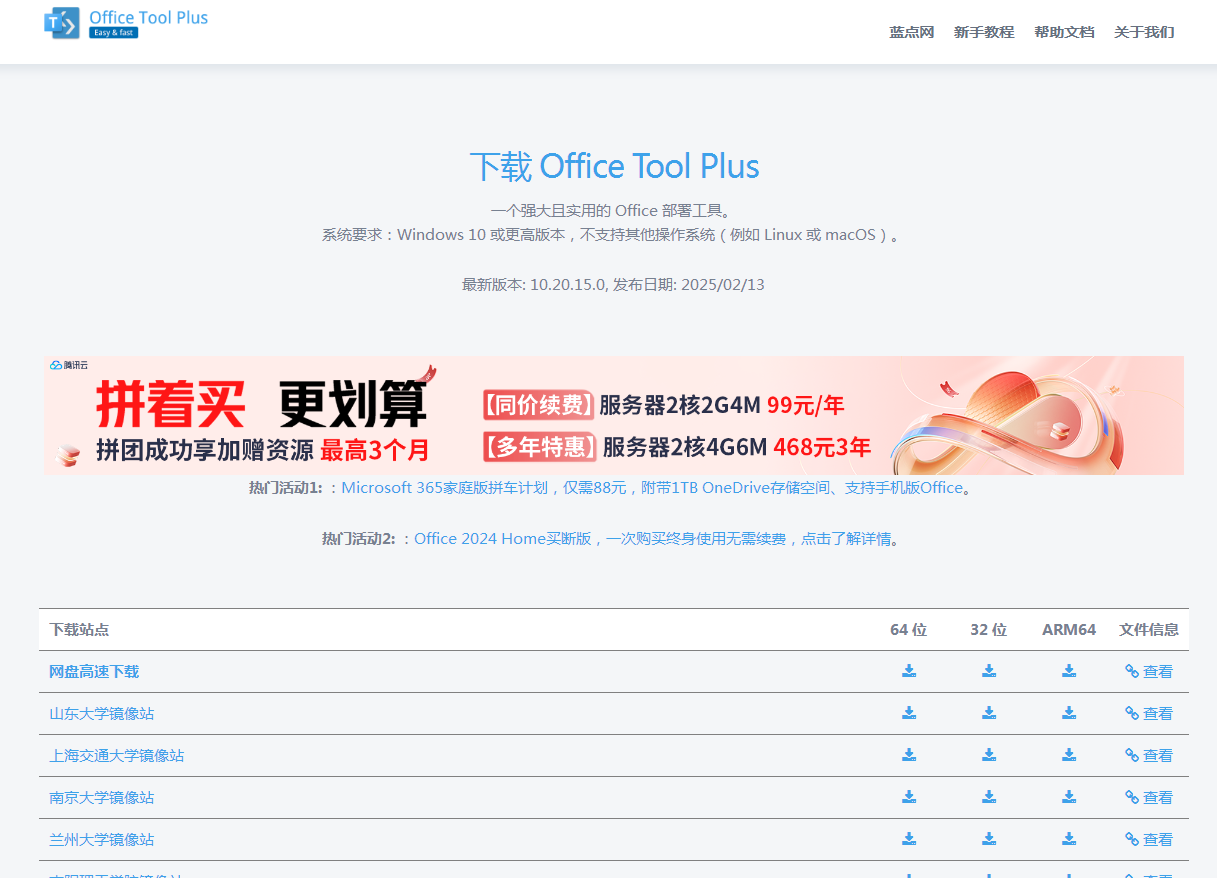Click the Office Tool Plus logo
The image size is (1217, 878).
click(x=126, y=23)
